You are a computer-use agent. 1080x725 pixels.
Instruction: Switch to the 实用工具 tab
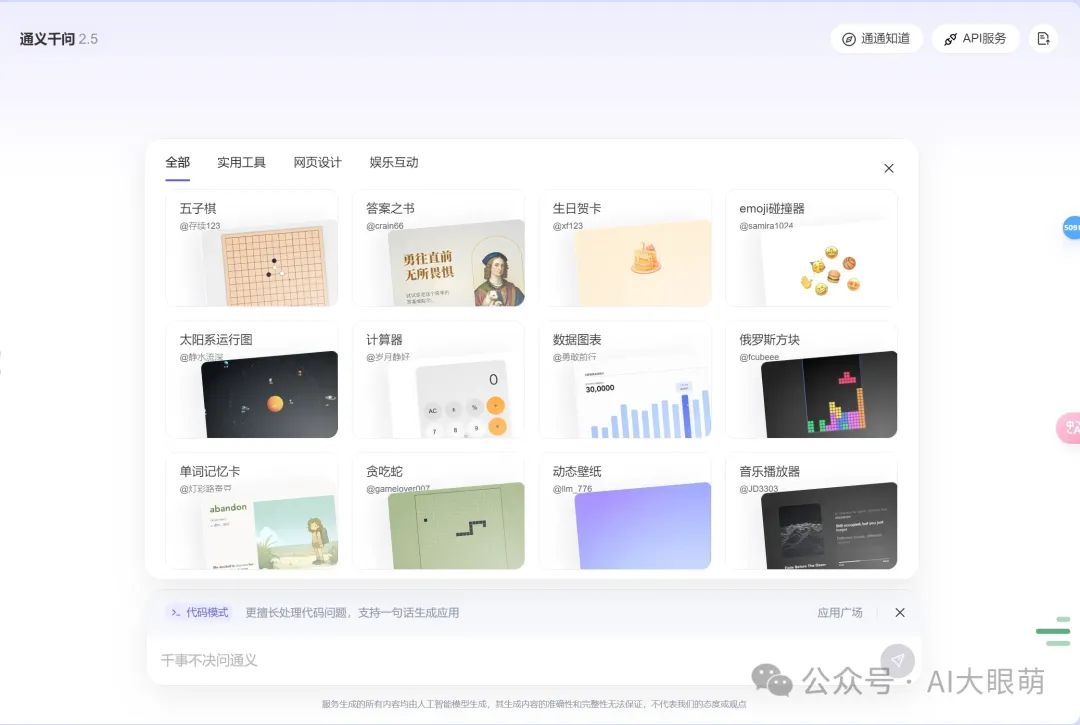point(241,162)
